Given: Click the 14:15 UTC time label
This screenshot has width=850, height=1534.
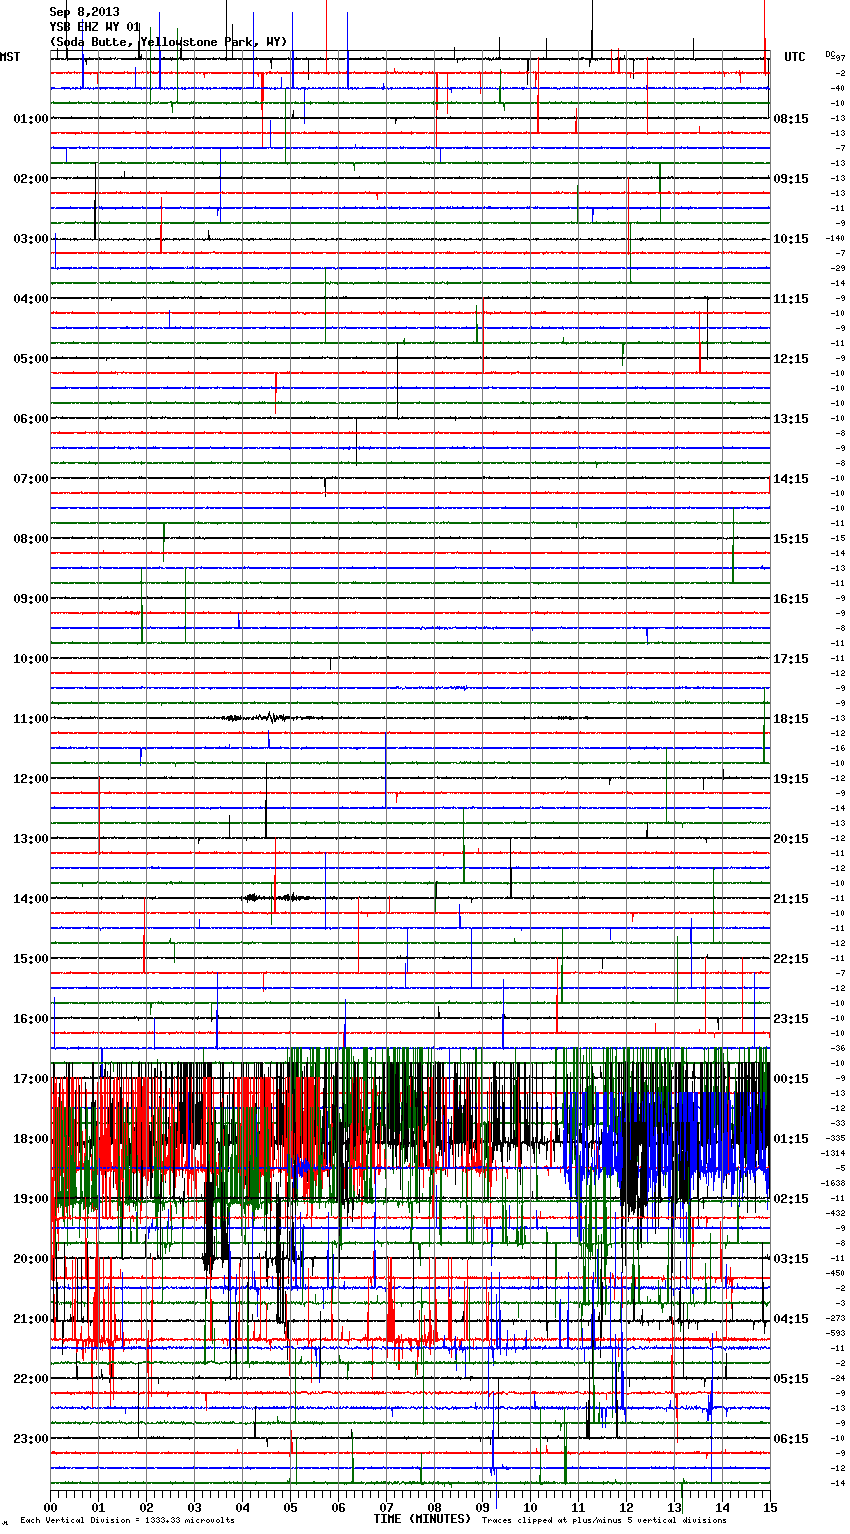Looking at the screenshot, I should tap(791, 479).
